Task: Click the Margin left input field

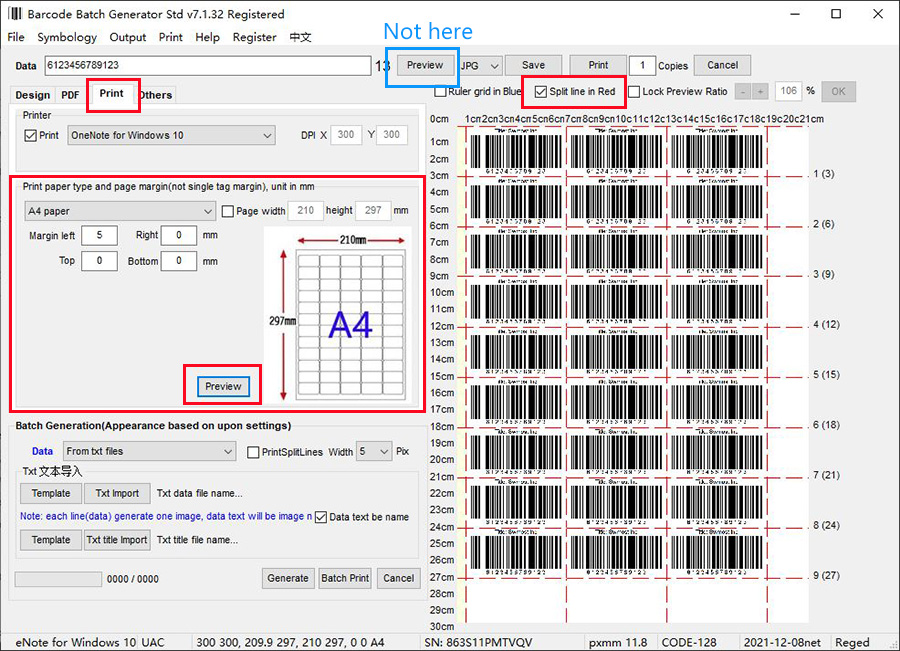Action: point(99,235)
